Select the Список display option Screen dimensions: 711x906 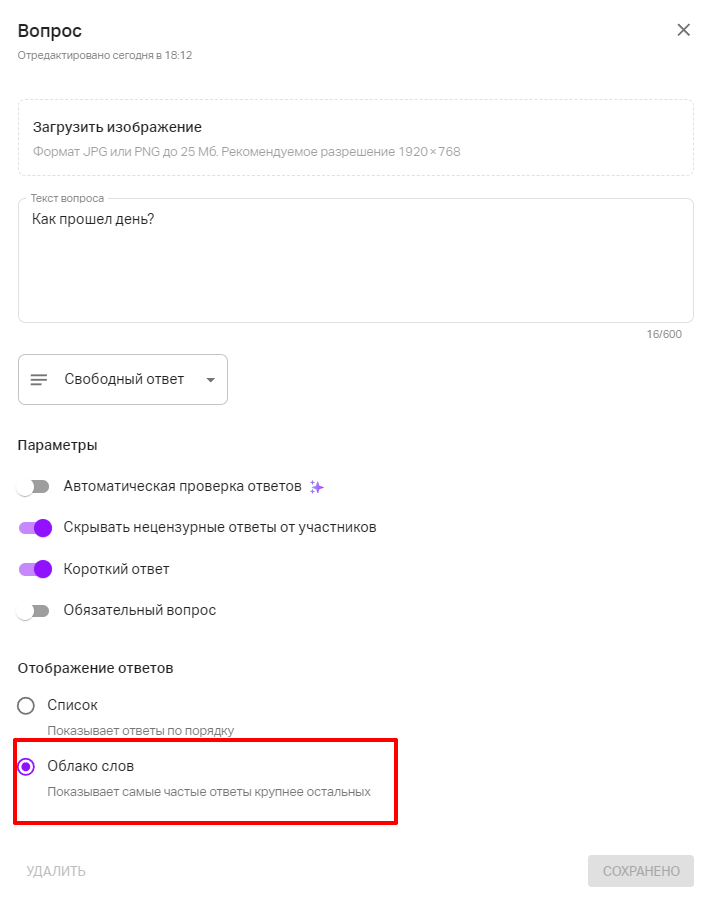click(x=27, y=706)
